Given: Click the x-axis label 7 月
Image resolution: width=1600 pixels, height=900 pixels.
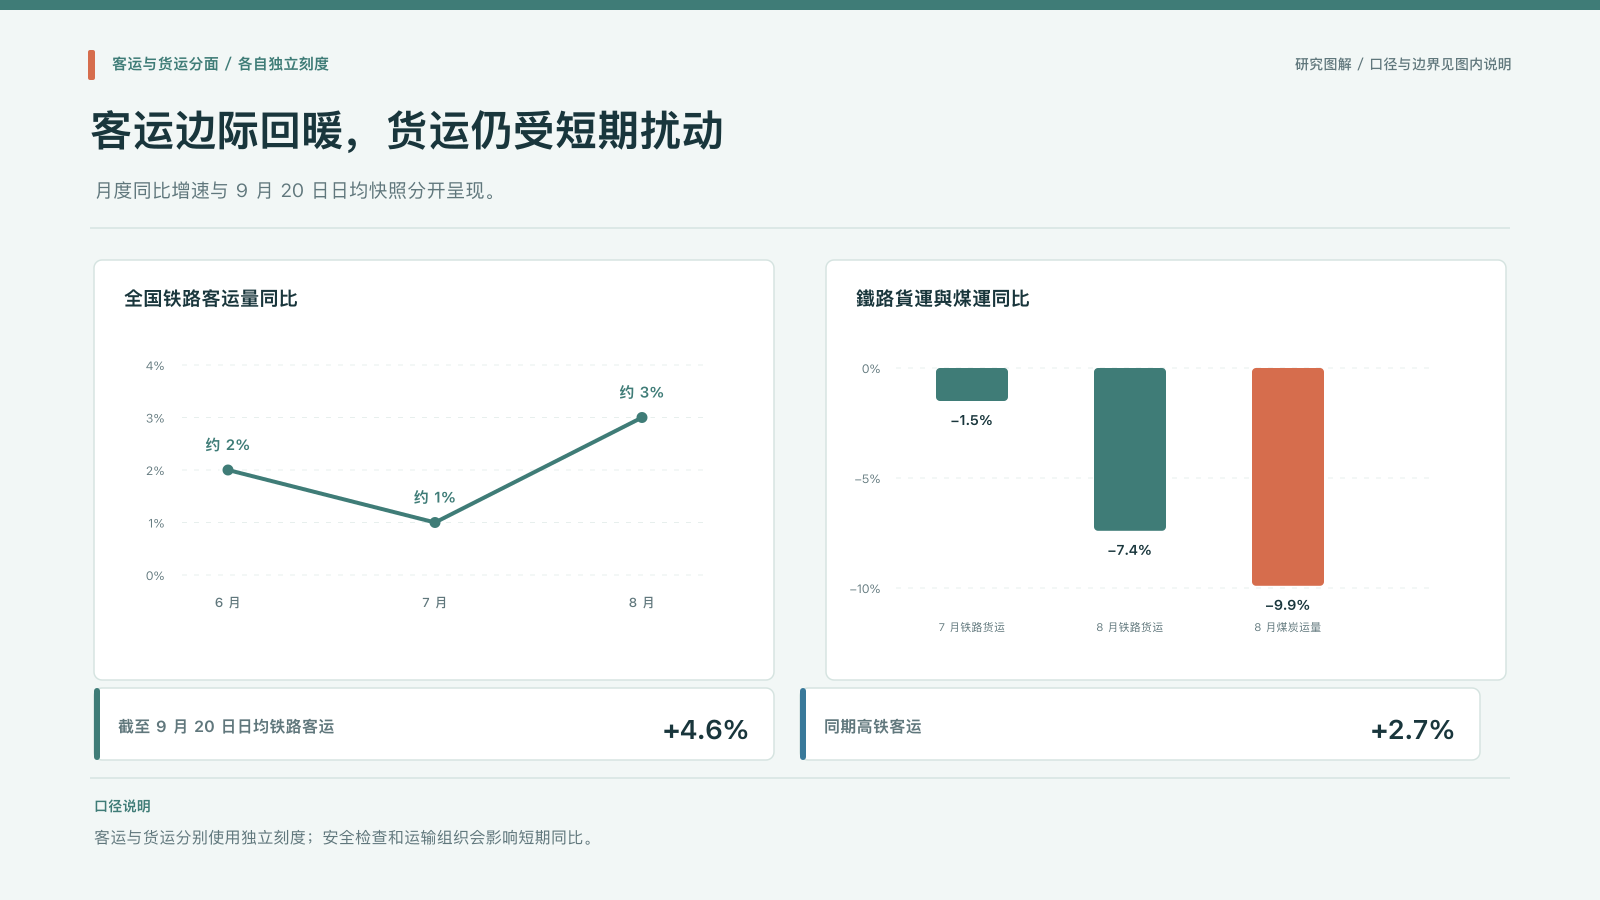Looking at the screenshot, I should click(x=435, y=602).
